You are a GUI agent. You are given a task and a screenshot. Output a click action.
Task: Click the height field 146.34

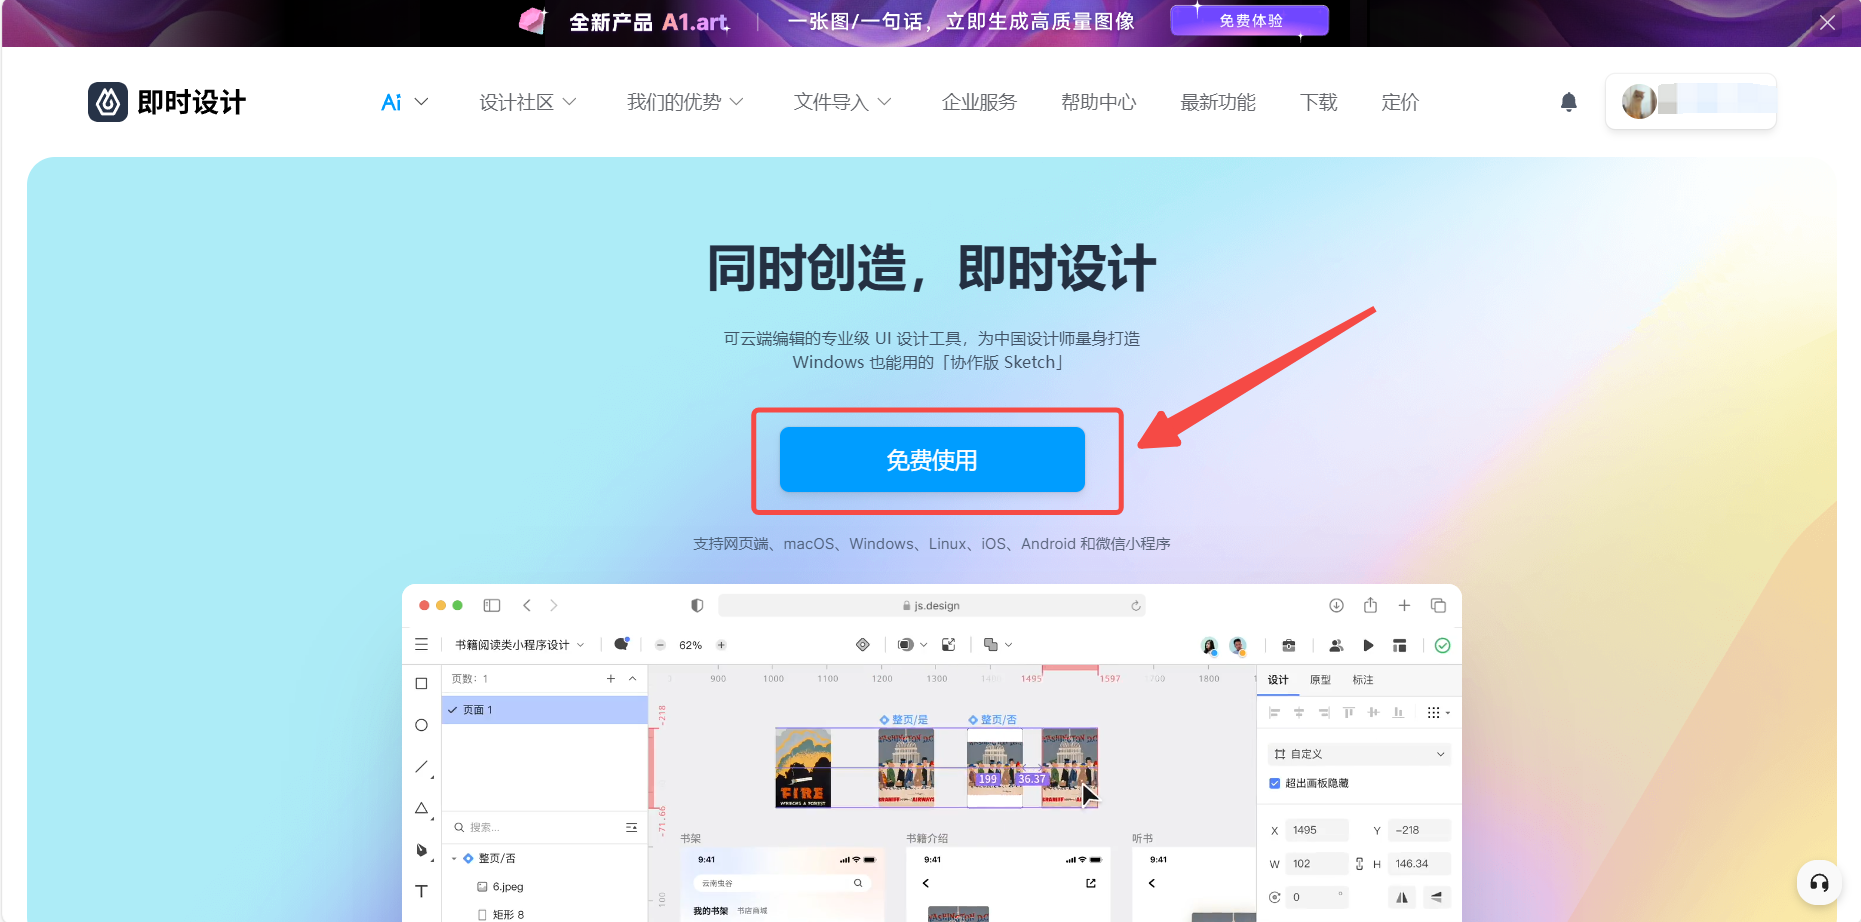pos(1419,864)
